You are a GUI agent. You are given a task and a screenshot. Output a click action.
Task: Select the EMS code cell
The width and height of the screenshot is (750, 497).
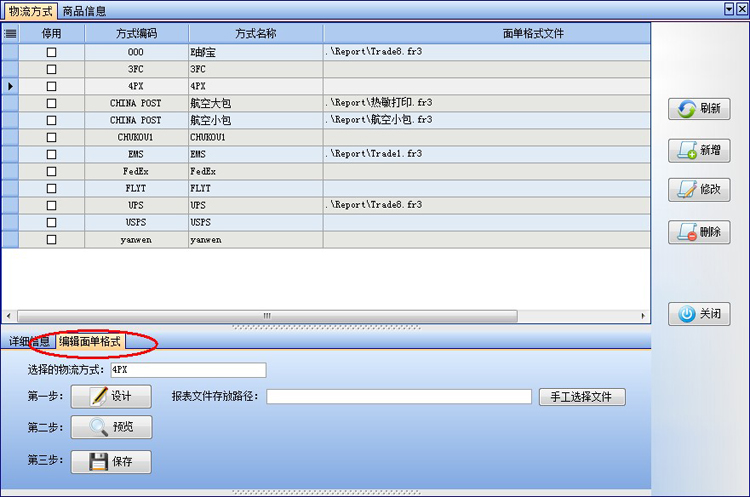[136, 155]
